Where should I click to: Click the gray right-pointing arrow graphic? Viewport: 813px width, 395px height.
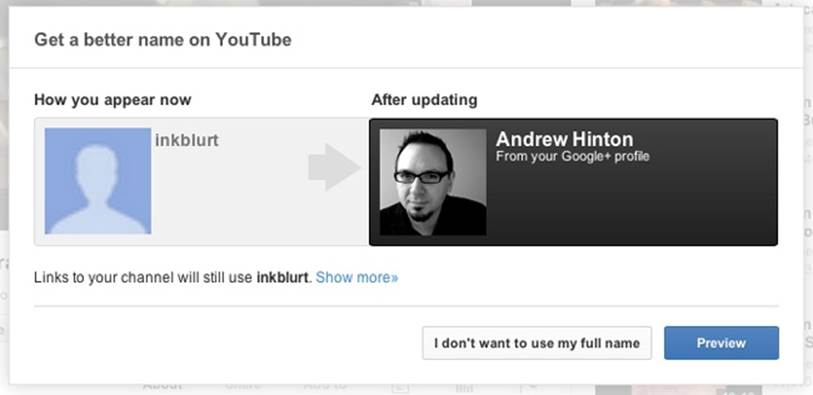tap(334, 167)
